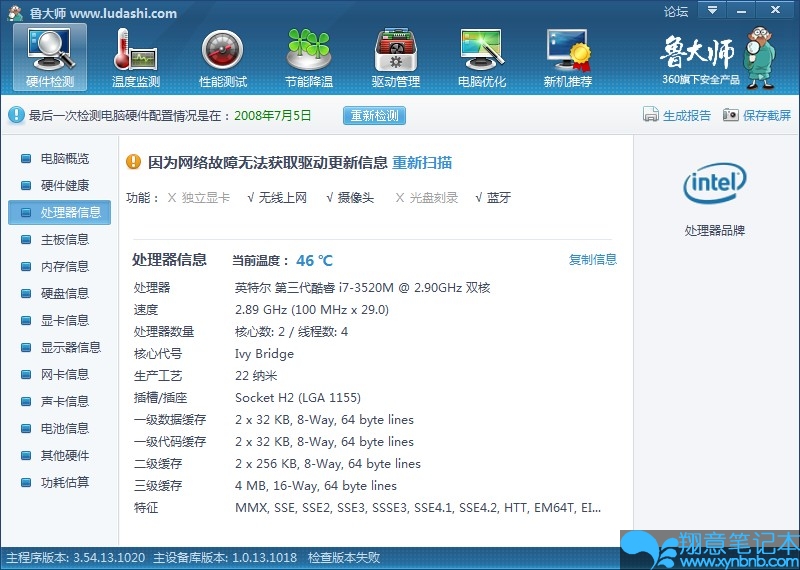Image resolution: width=800 pixels, height=570 pixels.
Task: Click the 检查版本失败 status message
Action: click(344, 558)
